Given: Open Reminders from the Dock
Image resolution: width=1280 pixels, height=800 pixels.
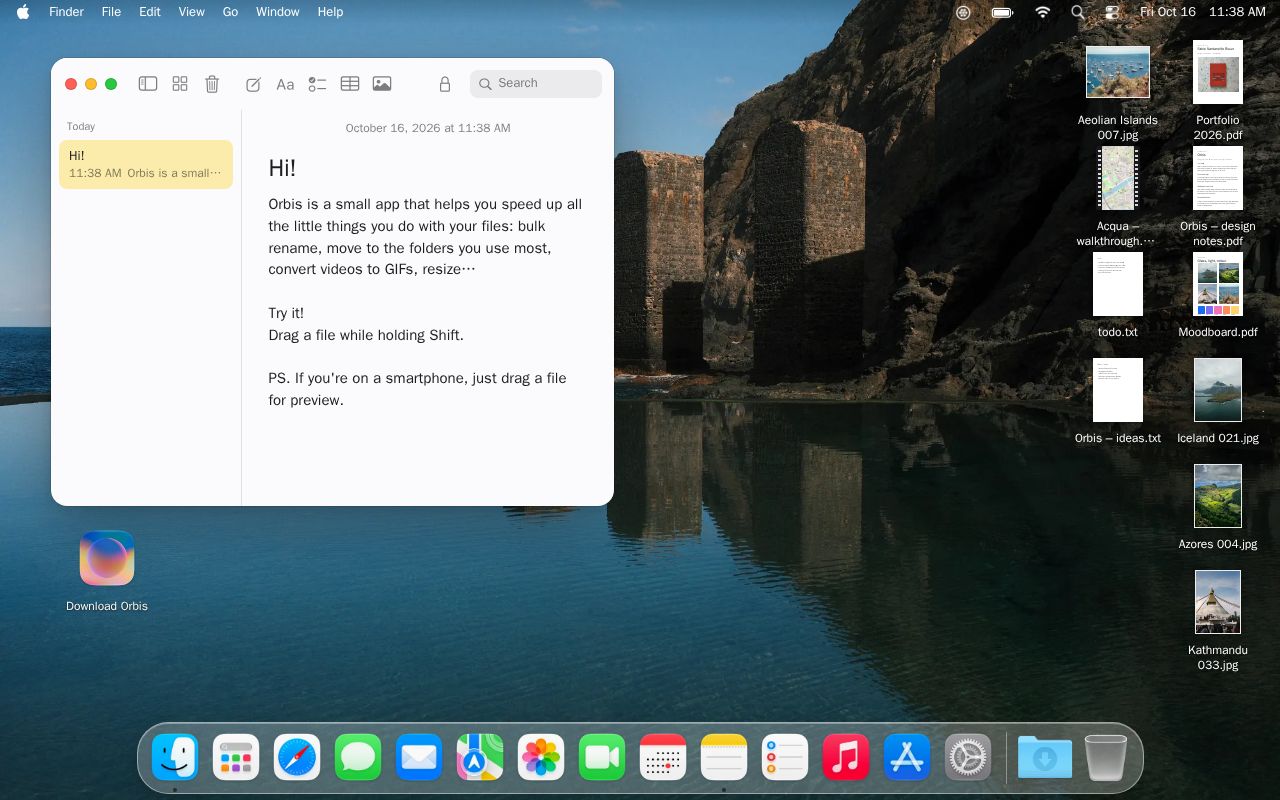Looking at the screenshot, I should point(785,757).
